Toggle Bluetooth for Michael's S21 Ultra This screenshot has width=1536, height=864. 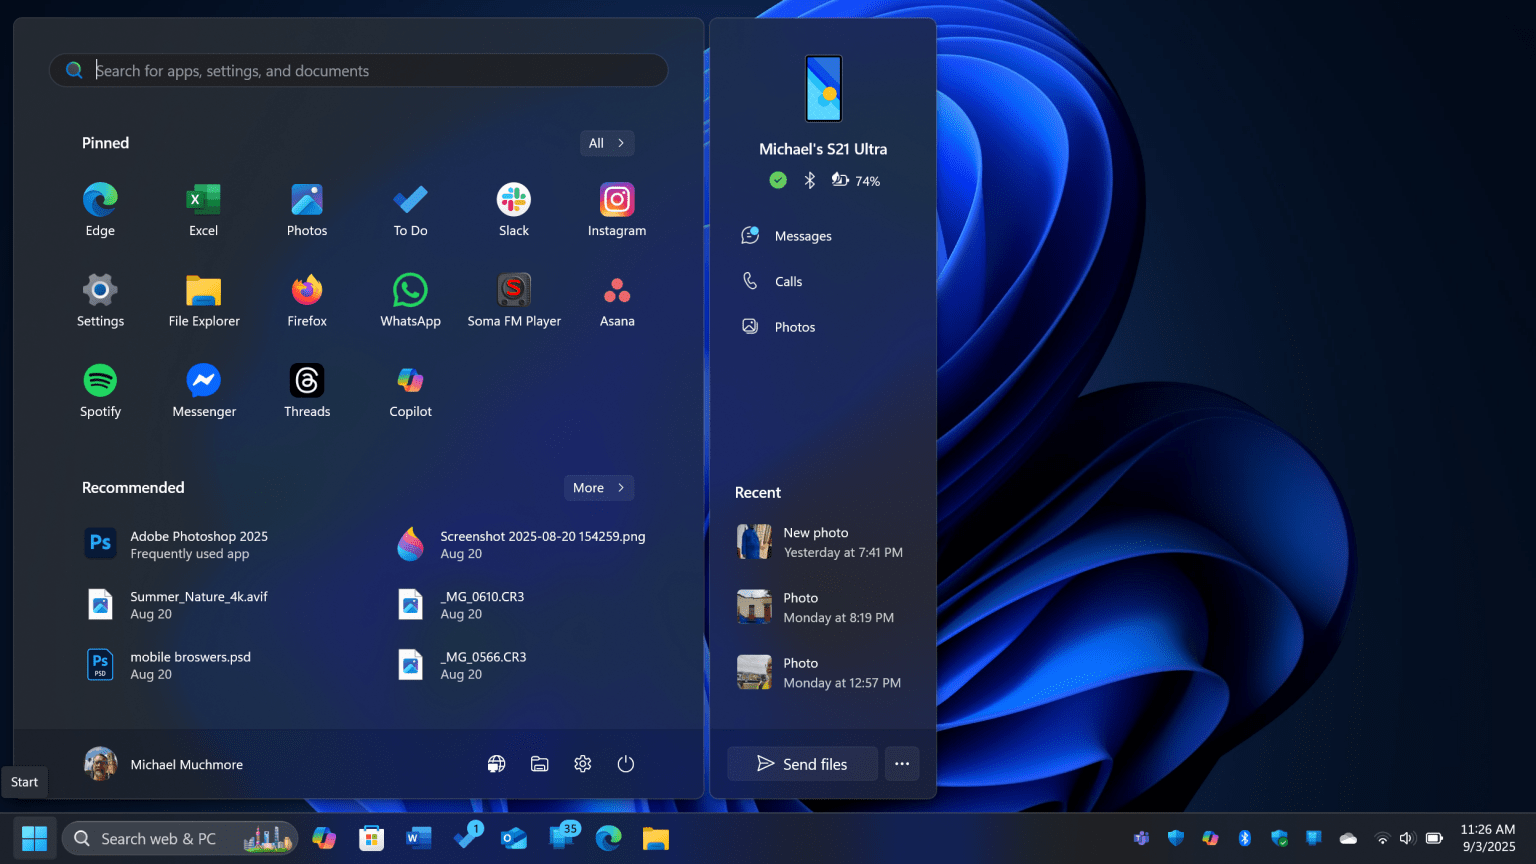coord(809,180)
